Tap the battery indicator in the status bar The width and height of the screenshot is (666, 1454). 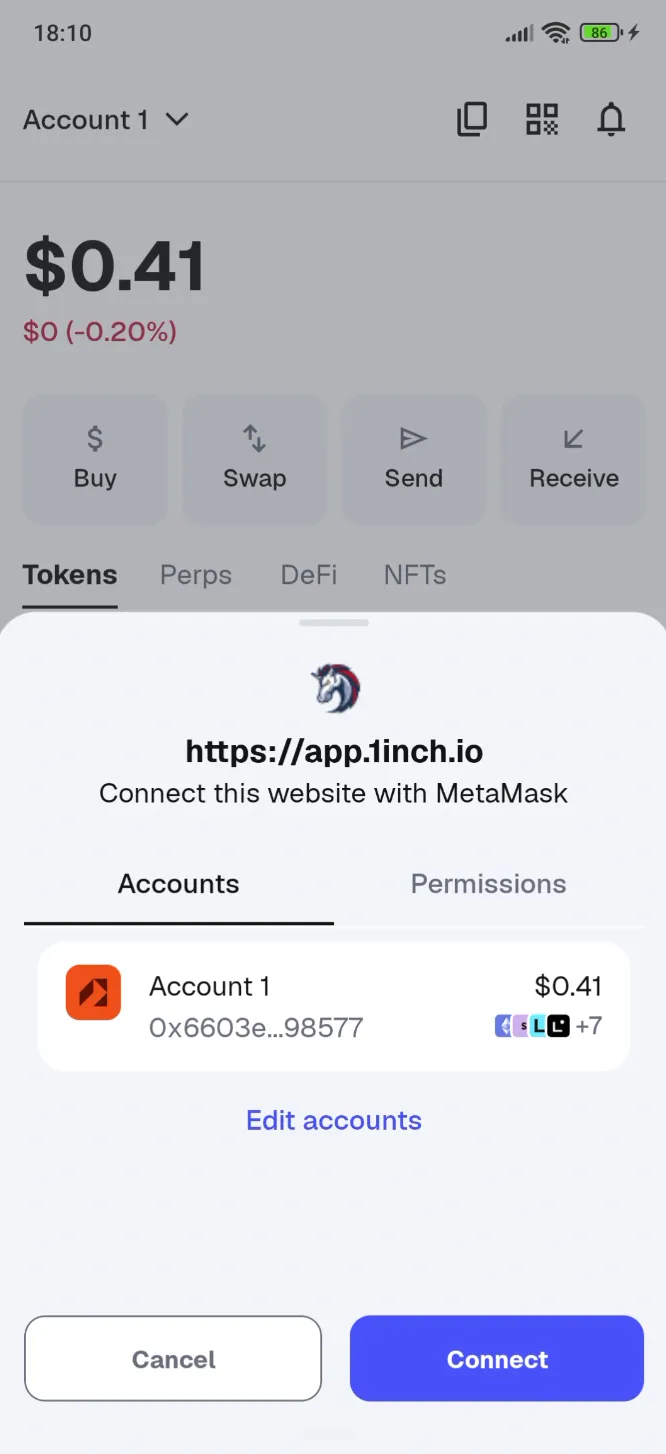[x=599, y=32]
